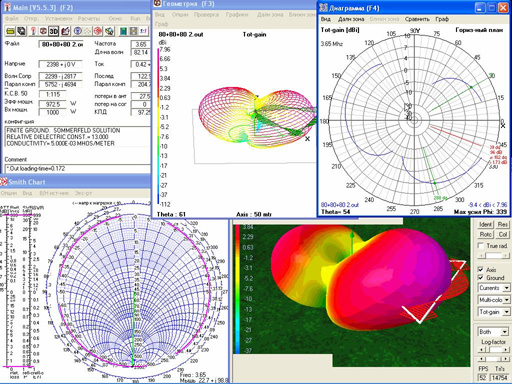The height and width of the screenshot is (384, 512).
Task: Click the yellow open-file toolbar icon
Action: coord(10,31)
